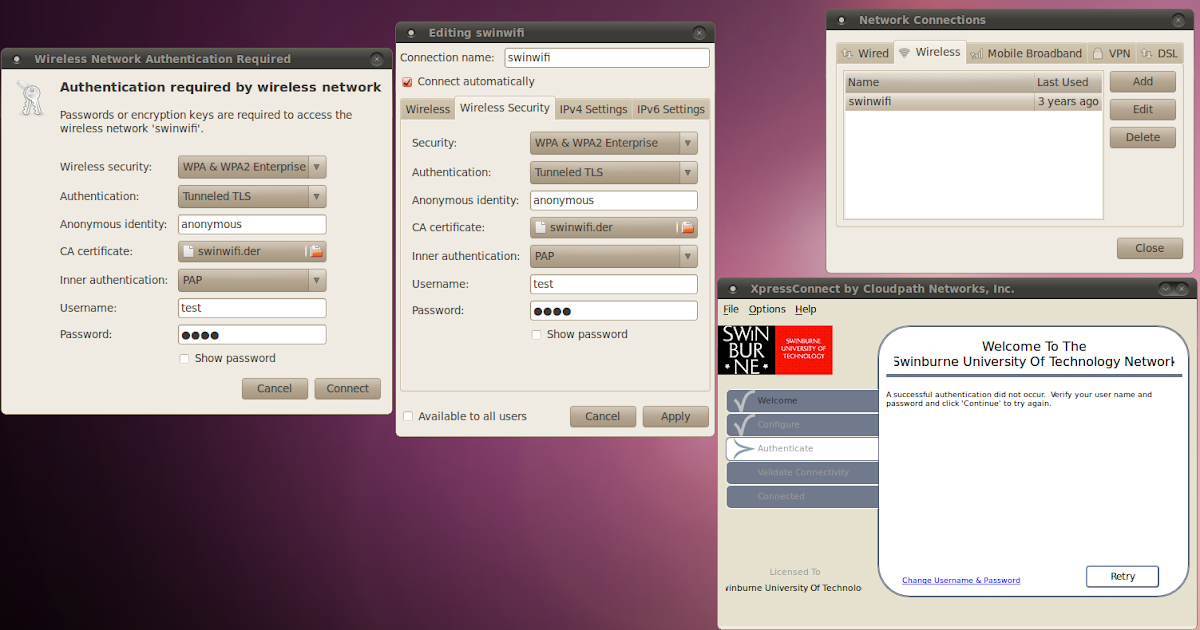Click Add in Network Connections
The width and height of the screenshot is (1200, 630).
(x=1142, y=82)
